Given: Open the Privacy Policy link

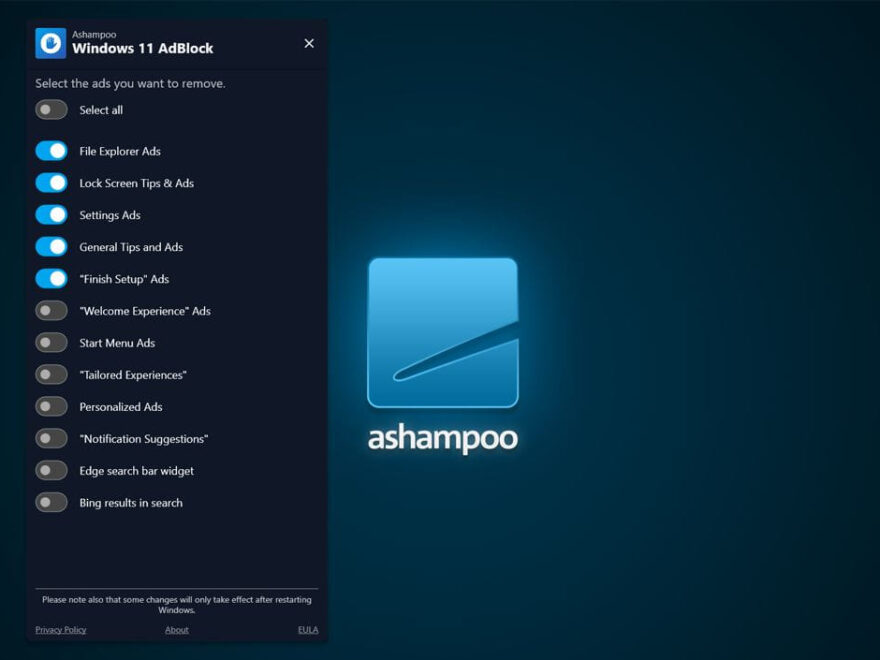Looking at the screenshot, I should click(61, 630).
